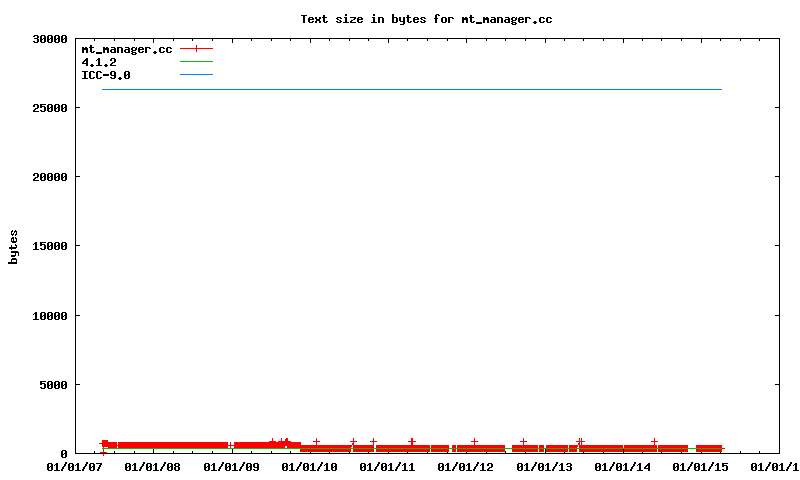Select the 01/01/09 x-axis date label
Viewport: 800px width, 480px height.
pos(231,466)
